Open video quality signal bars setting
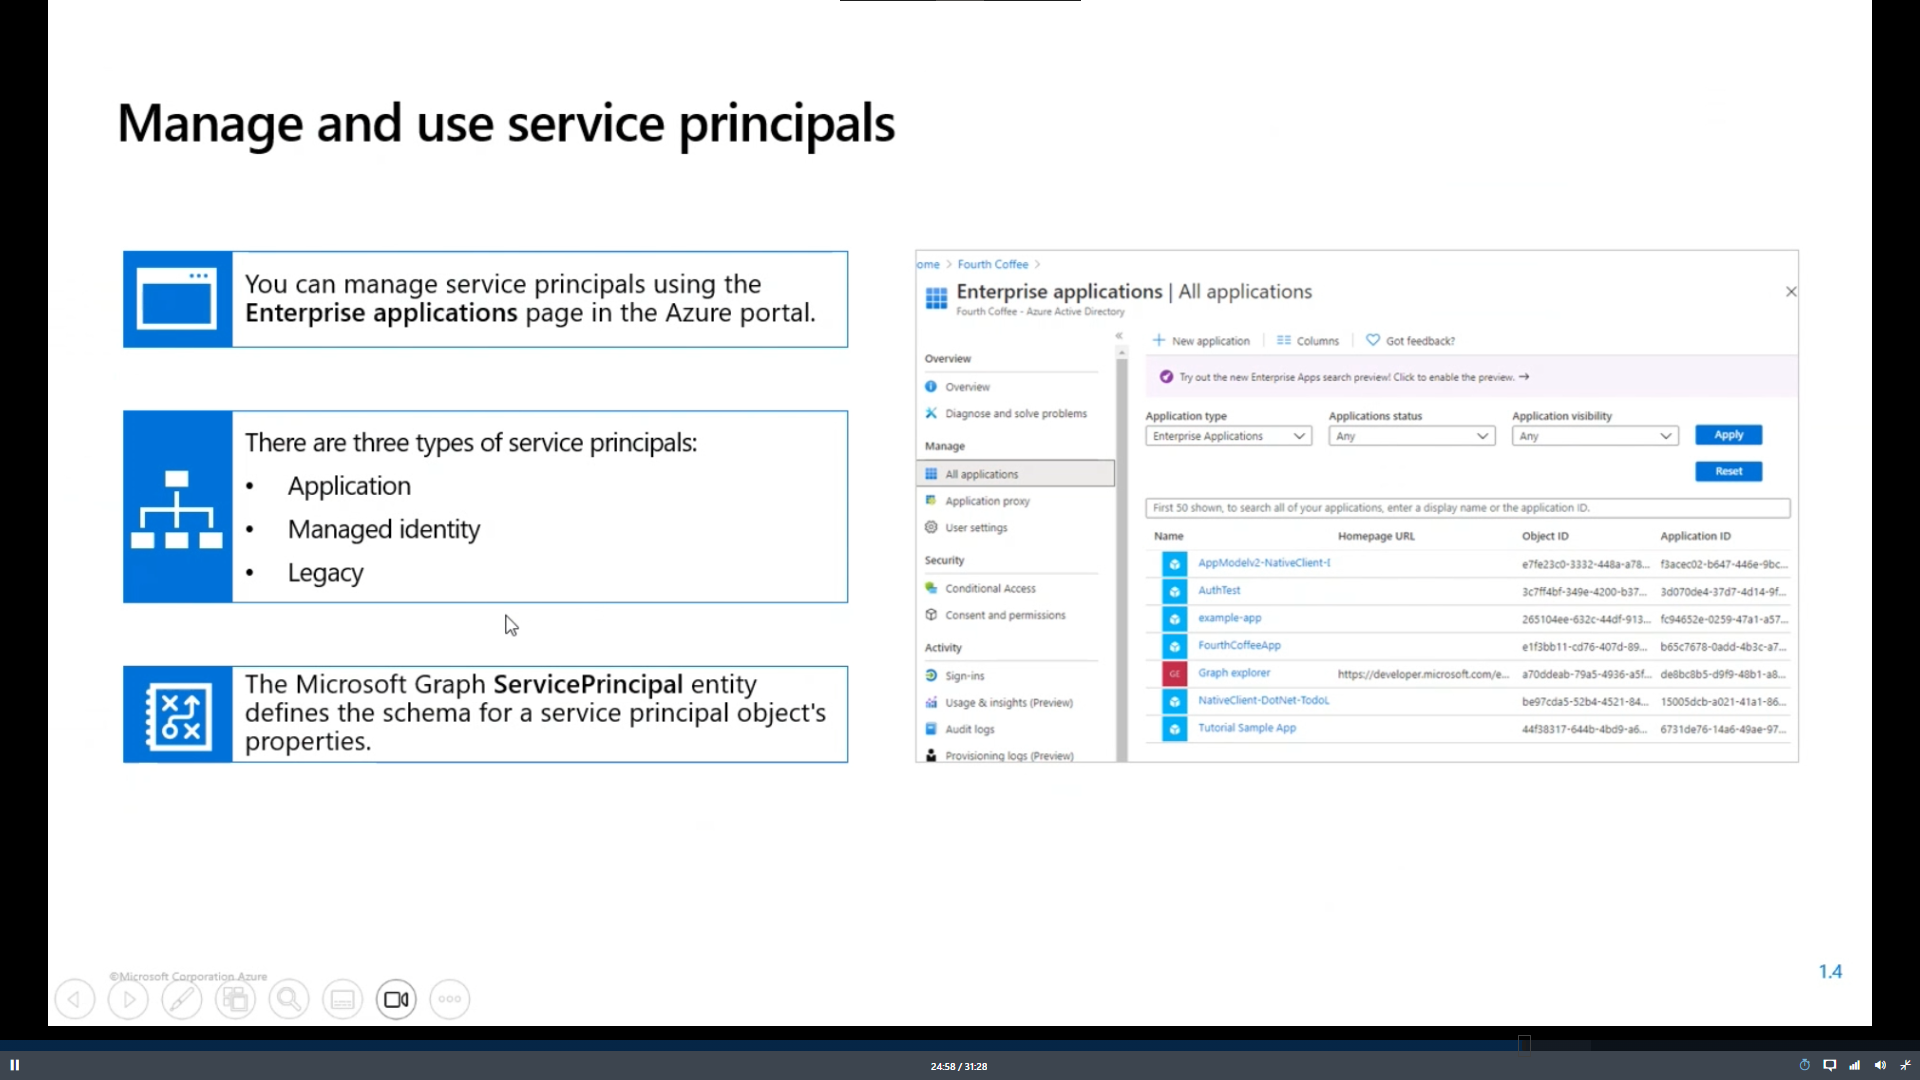The height and width of the screenshot is (1080, 1920). 1855,1065
